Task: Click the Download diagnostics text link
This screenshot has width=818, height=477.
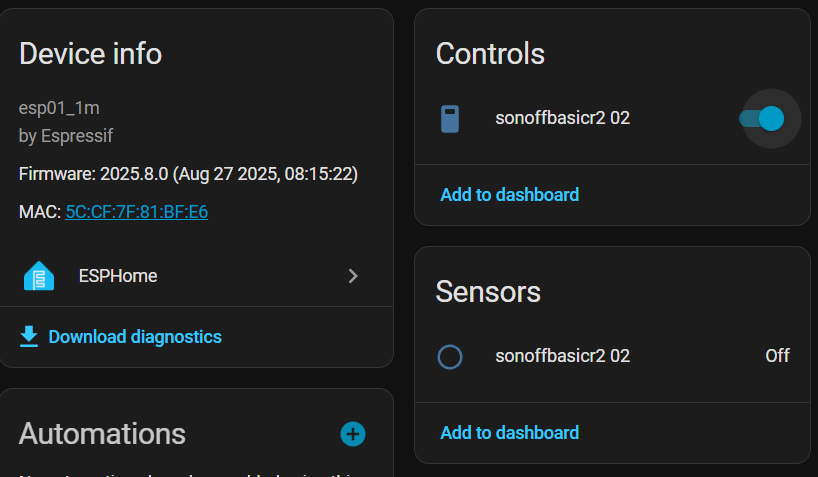Action: point(135,337)
